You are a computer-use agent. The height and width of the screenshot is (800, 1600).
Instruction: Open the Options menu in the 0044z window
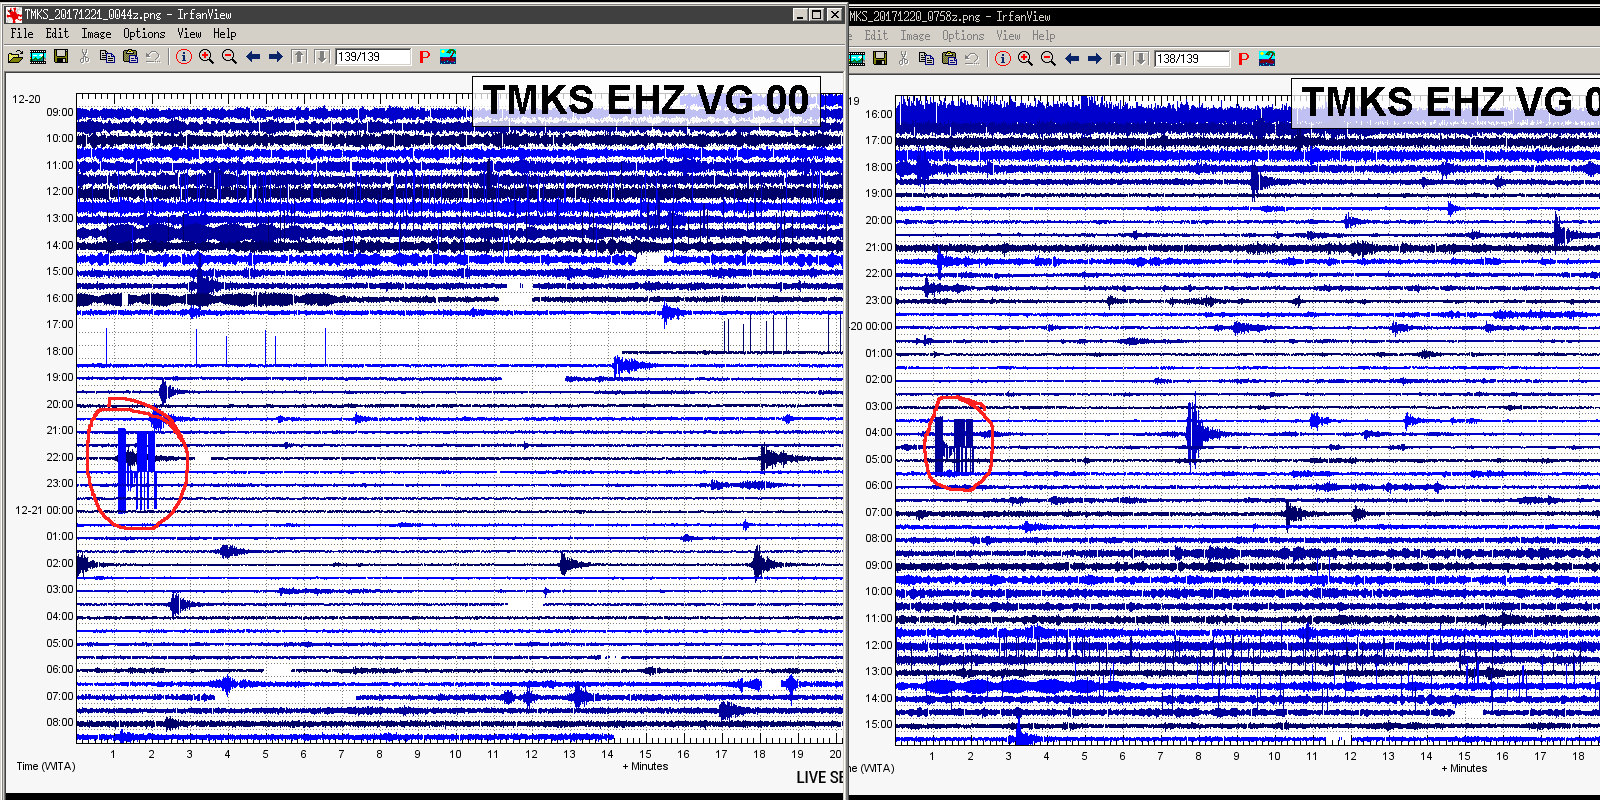tap(144, 33)
